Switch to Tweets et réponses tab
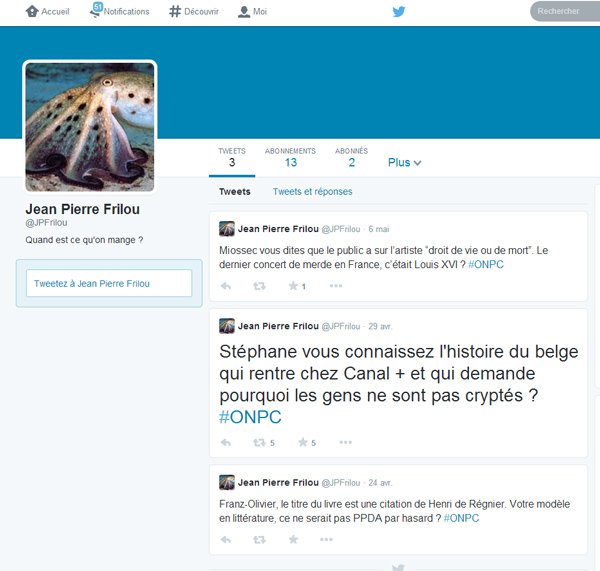 312,192
